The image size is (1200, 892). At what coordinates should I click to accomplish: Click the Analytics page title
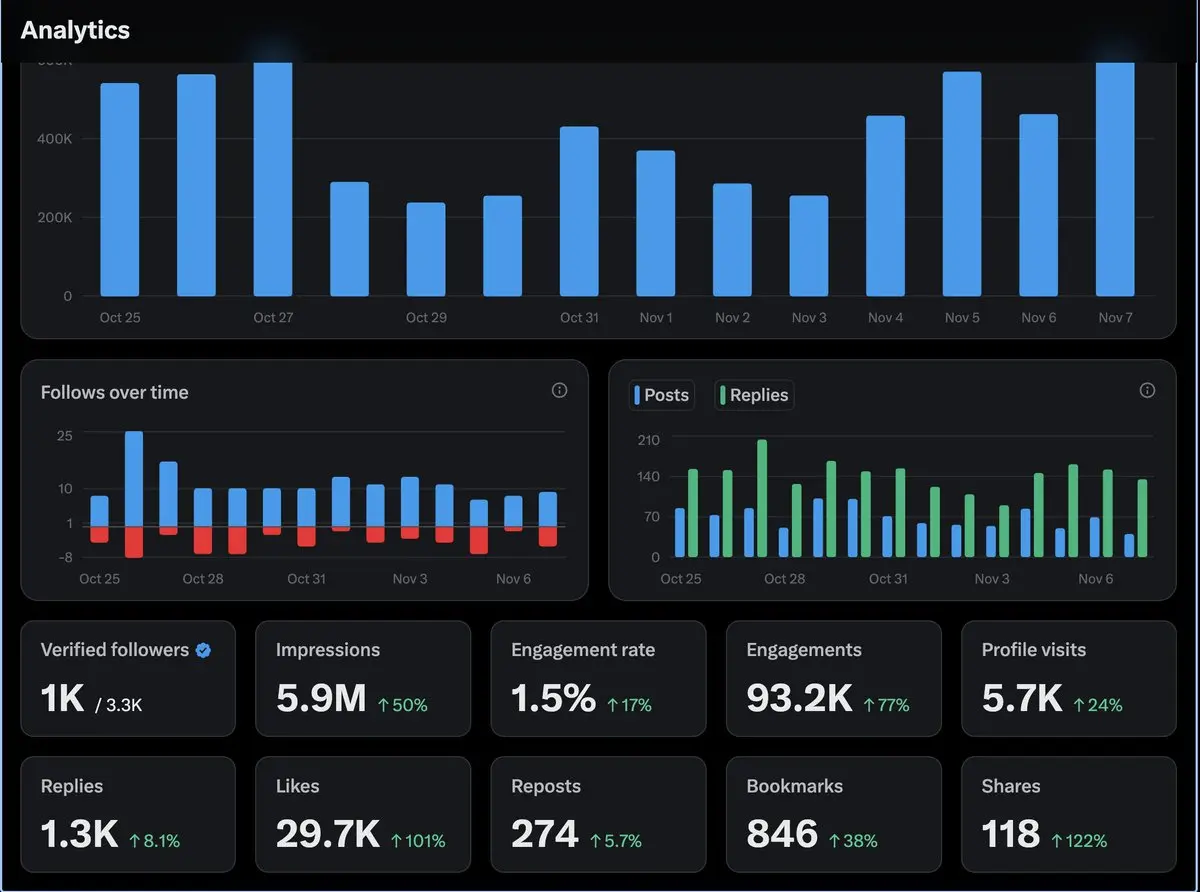point(75,30)
